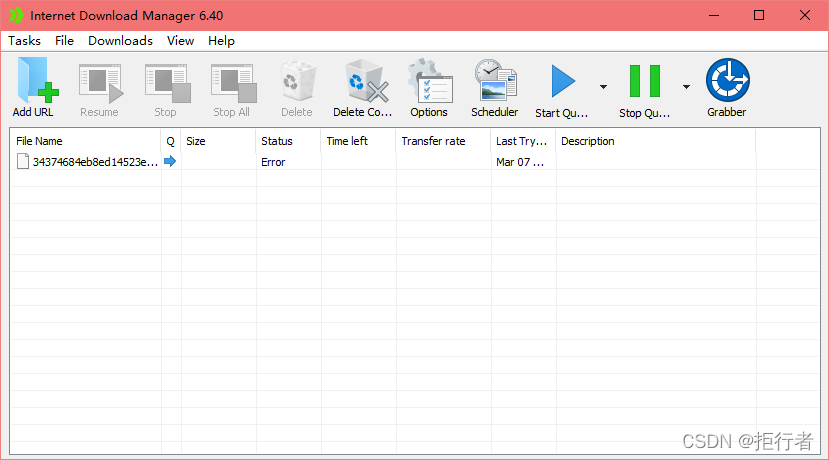Click the Error status cell
The image size is (829, 460).
pyautogui.click(x=273, y=162)
